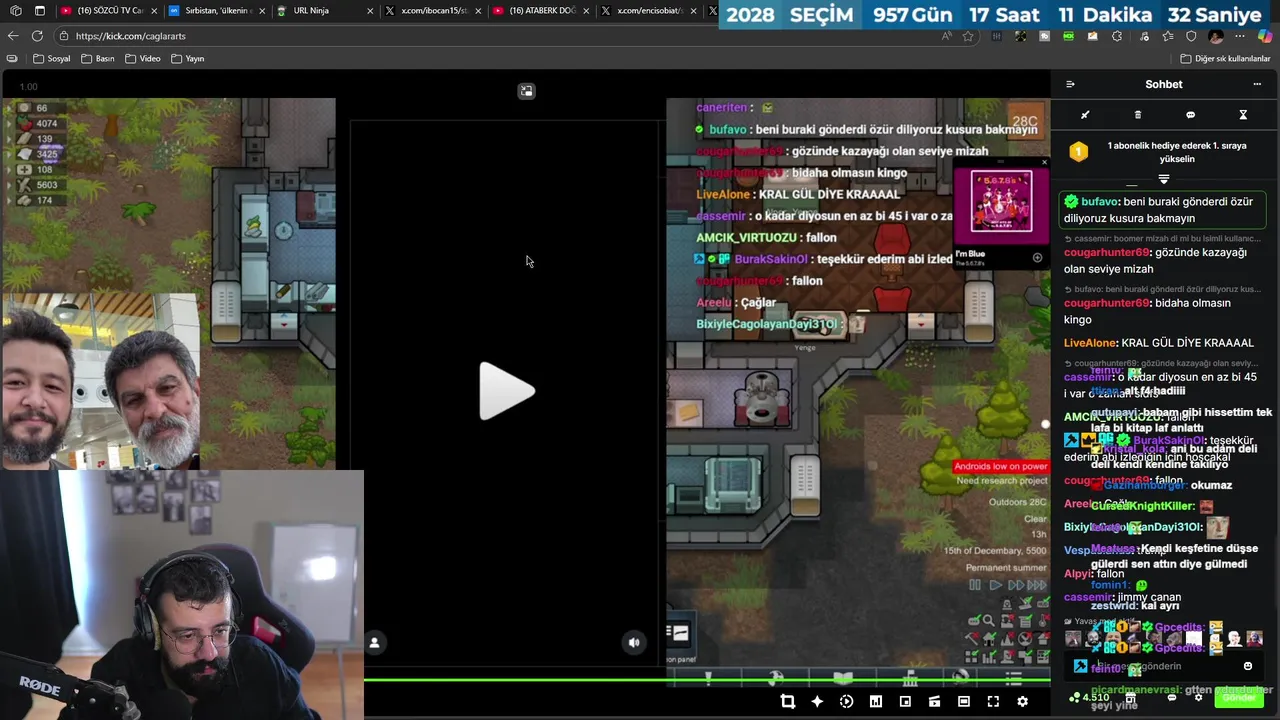Viewport: 1280px width, 720px height.
Task: Click username bufavo in pinned message
Action: tap(1098, 202)
